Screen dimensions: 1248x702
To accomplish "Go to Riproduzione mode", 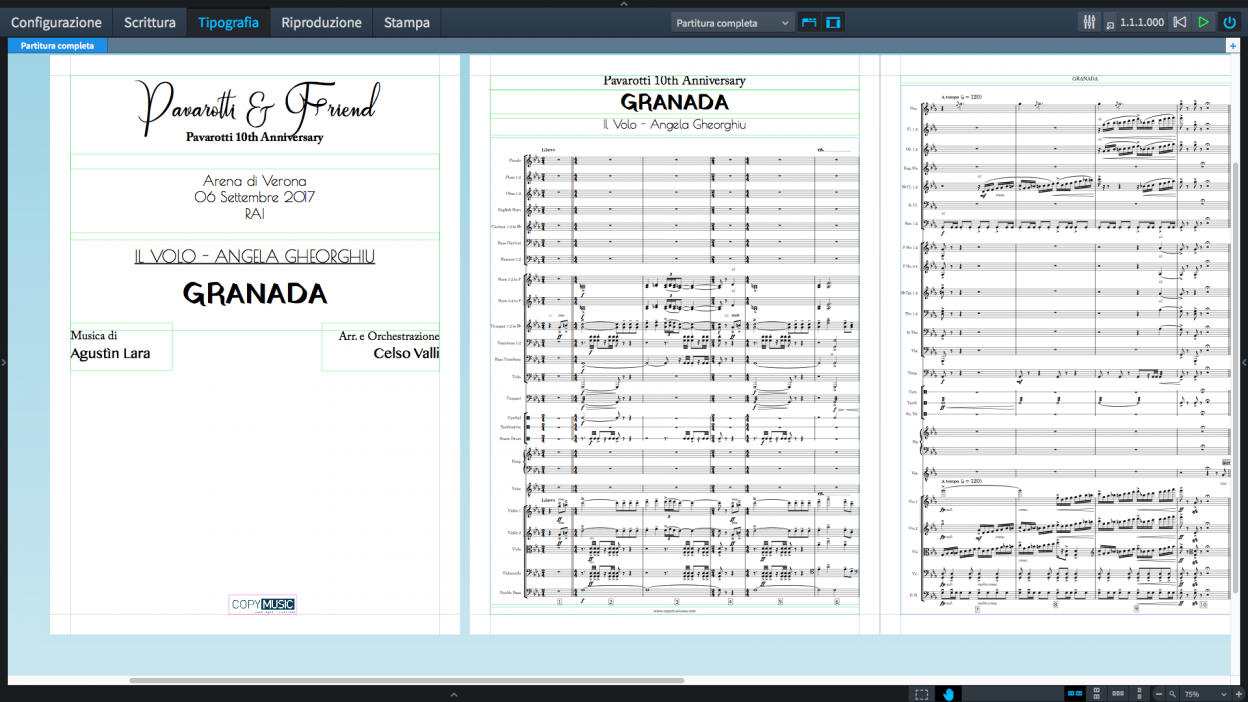I will click(321, 22).
